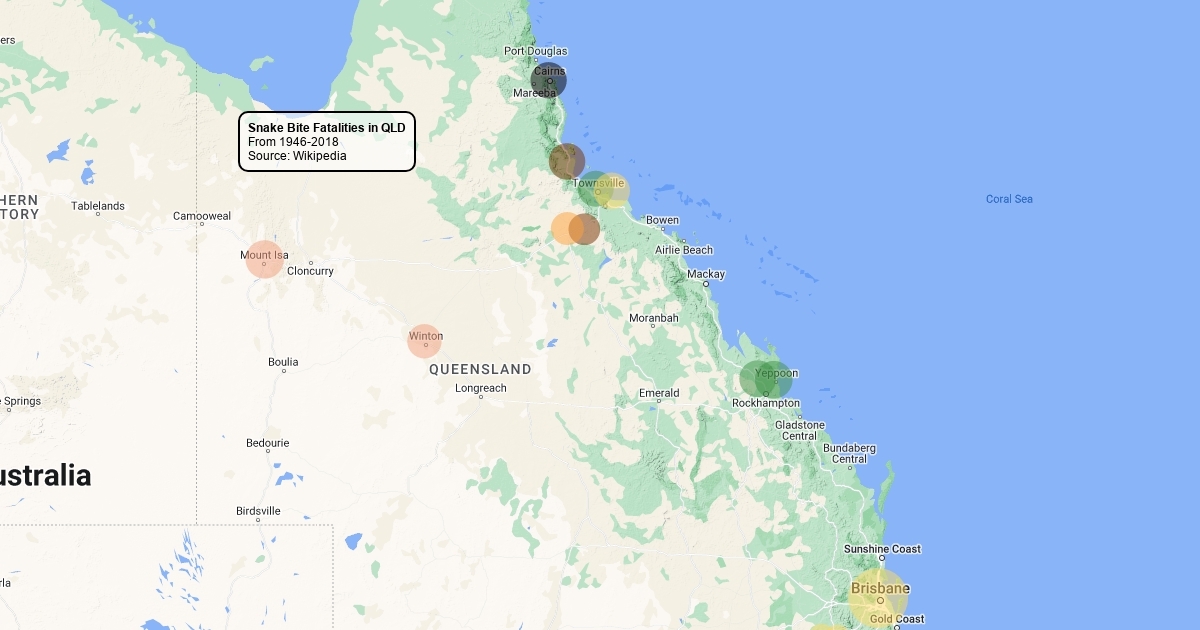Select the Bundaberg Central label
Viewport: 1200px width, 630px height.
click(849, 454)
